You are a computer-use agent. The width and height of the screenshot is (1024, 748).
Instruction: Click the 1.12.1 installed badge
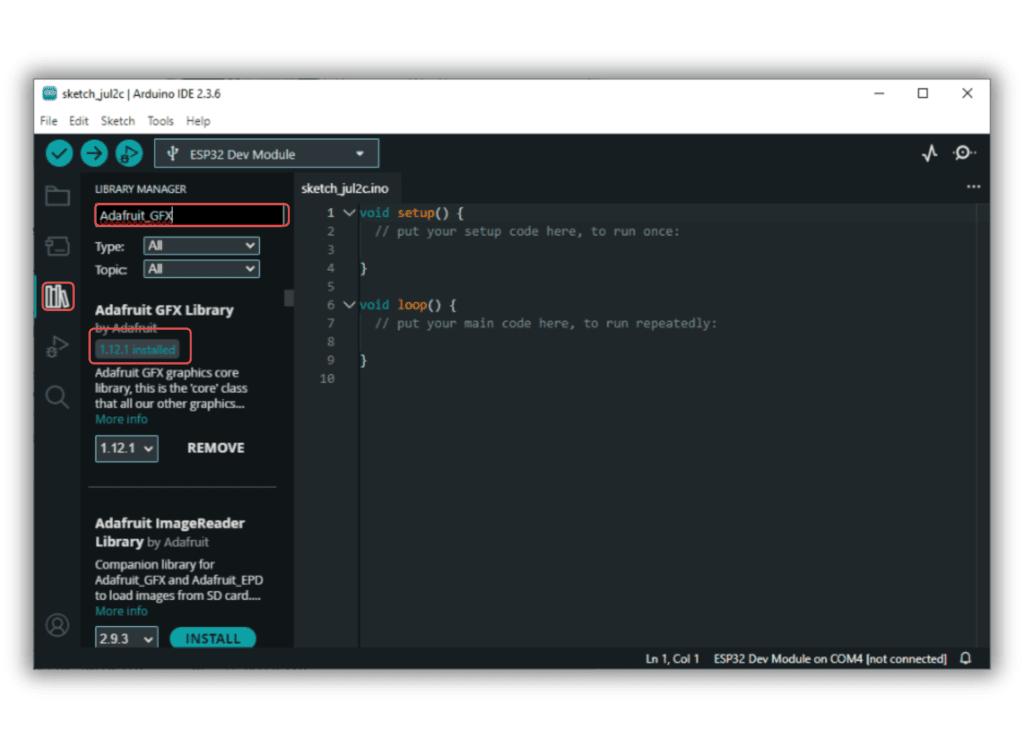[x=138, y=350]
